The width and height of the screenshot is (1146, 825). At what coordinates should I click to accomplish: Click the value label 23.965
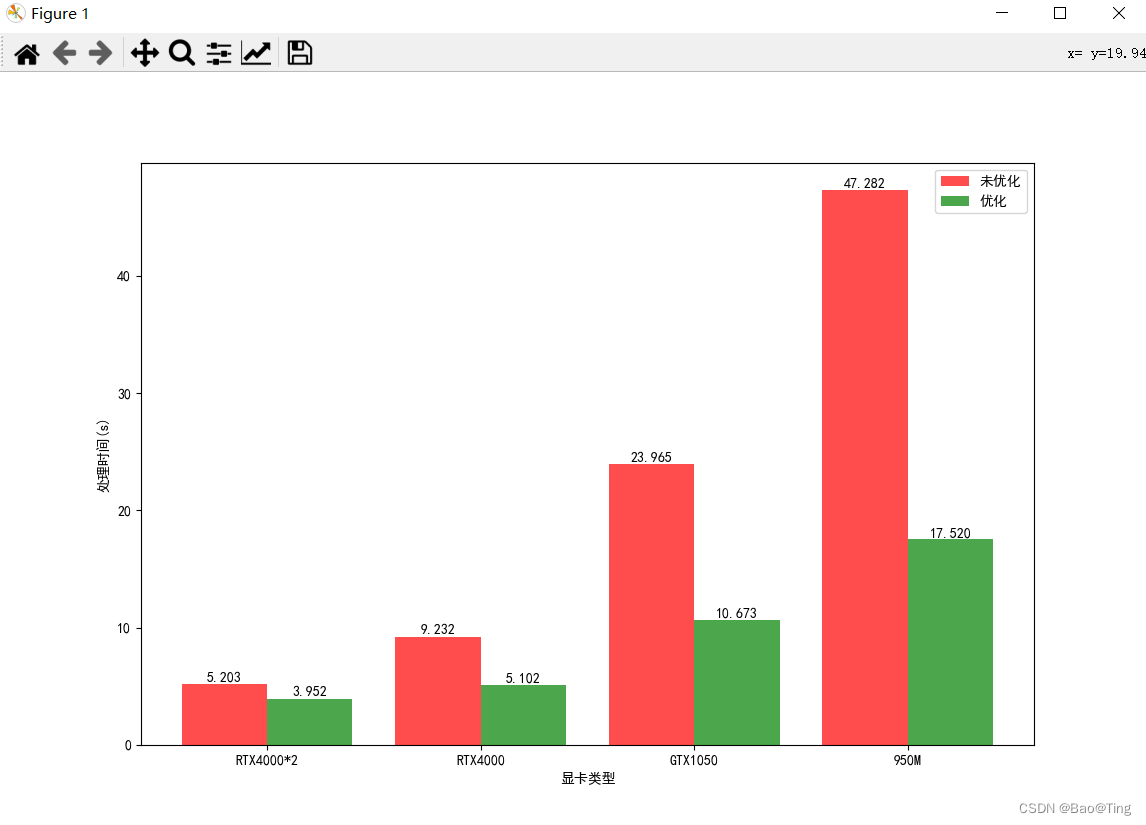[x=651, y=457]
